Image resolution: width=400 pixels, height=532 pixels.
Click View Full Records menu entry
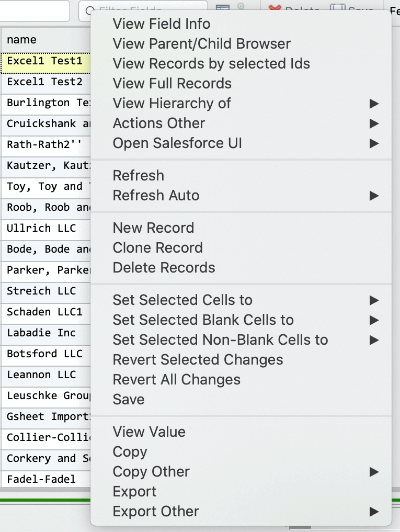(x=241, y=83)
